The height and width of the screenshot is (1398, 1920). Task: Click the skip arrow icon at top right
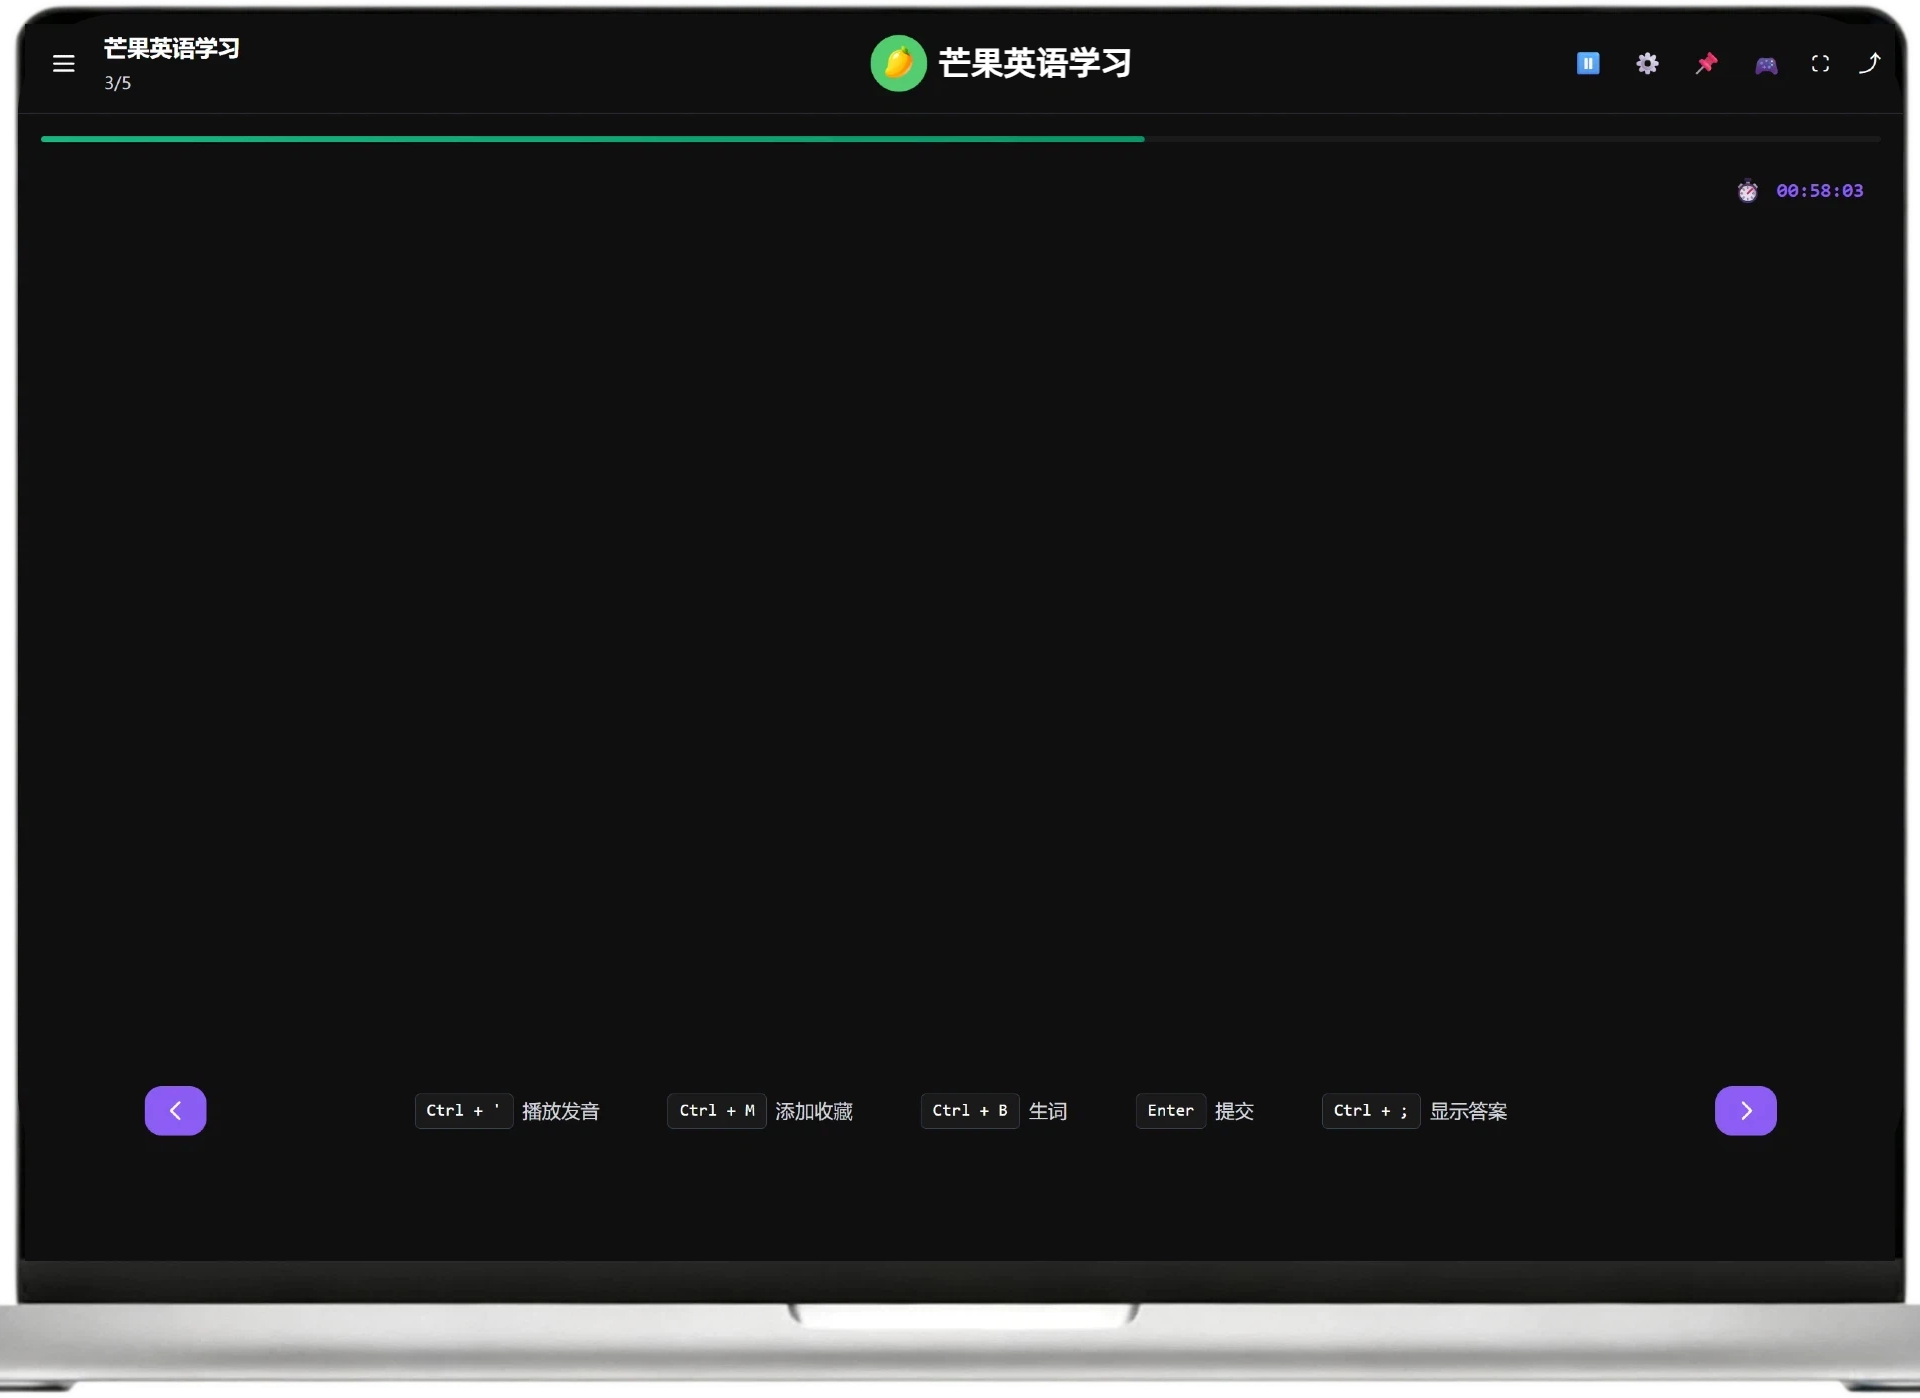(1871, 63)
